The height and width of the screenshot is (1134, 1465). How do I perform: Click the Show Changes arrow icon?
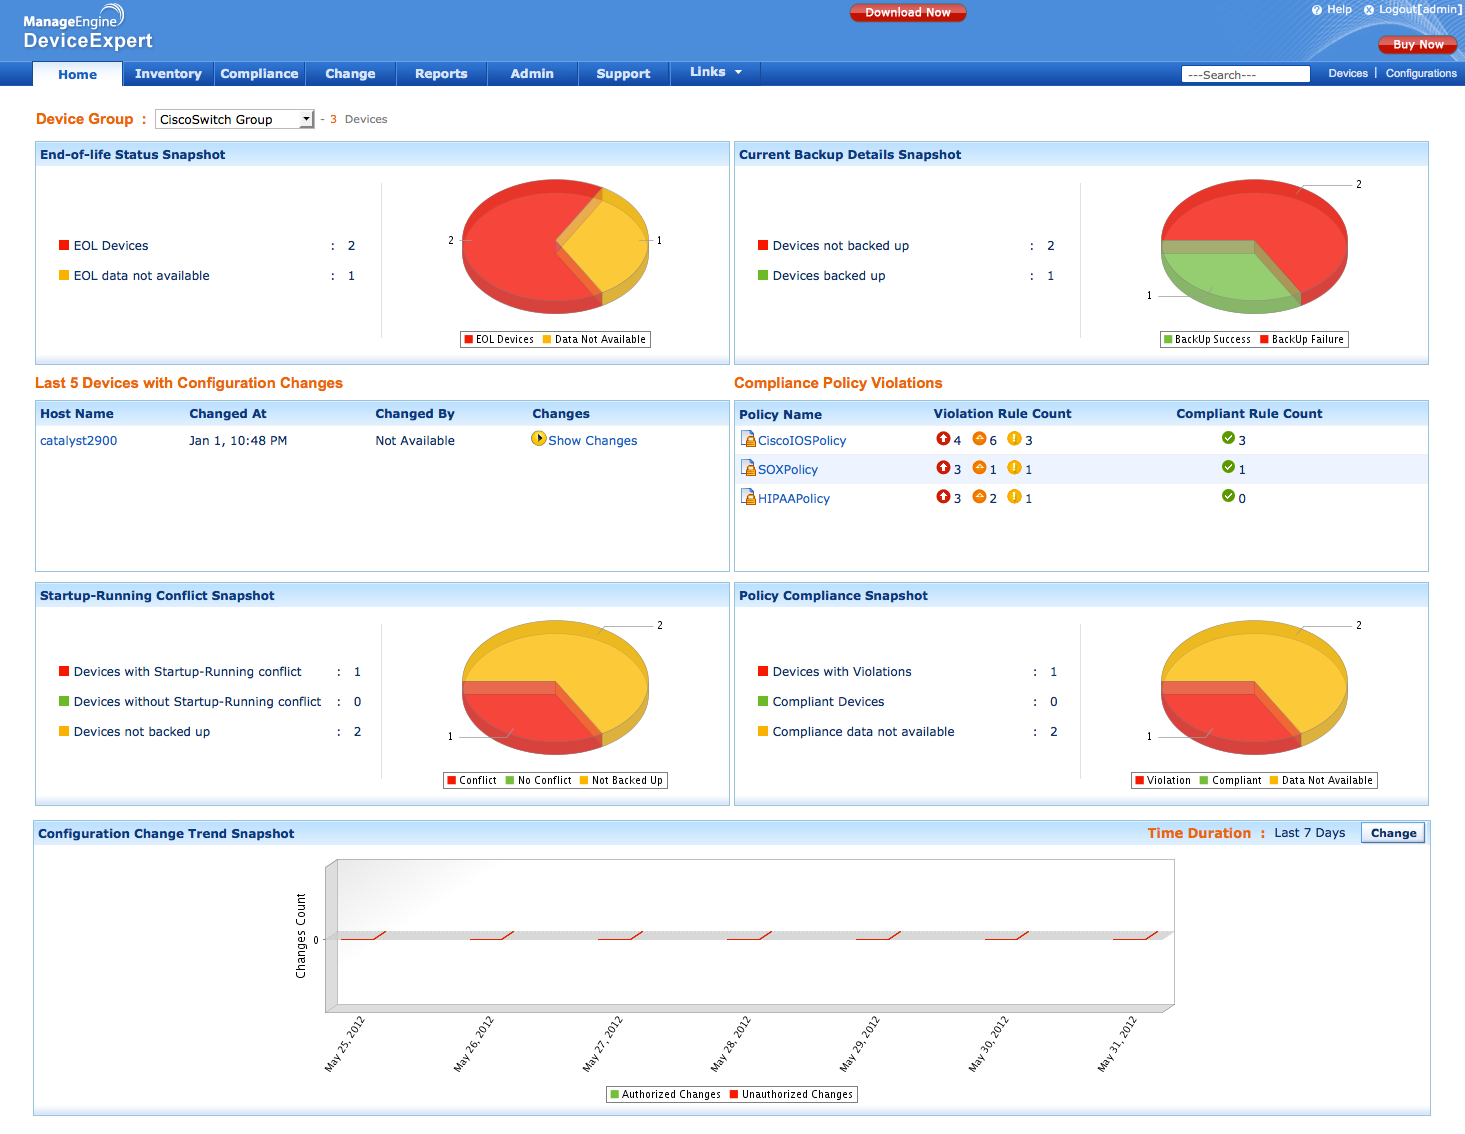539,438
